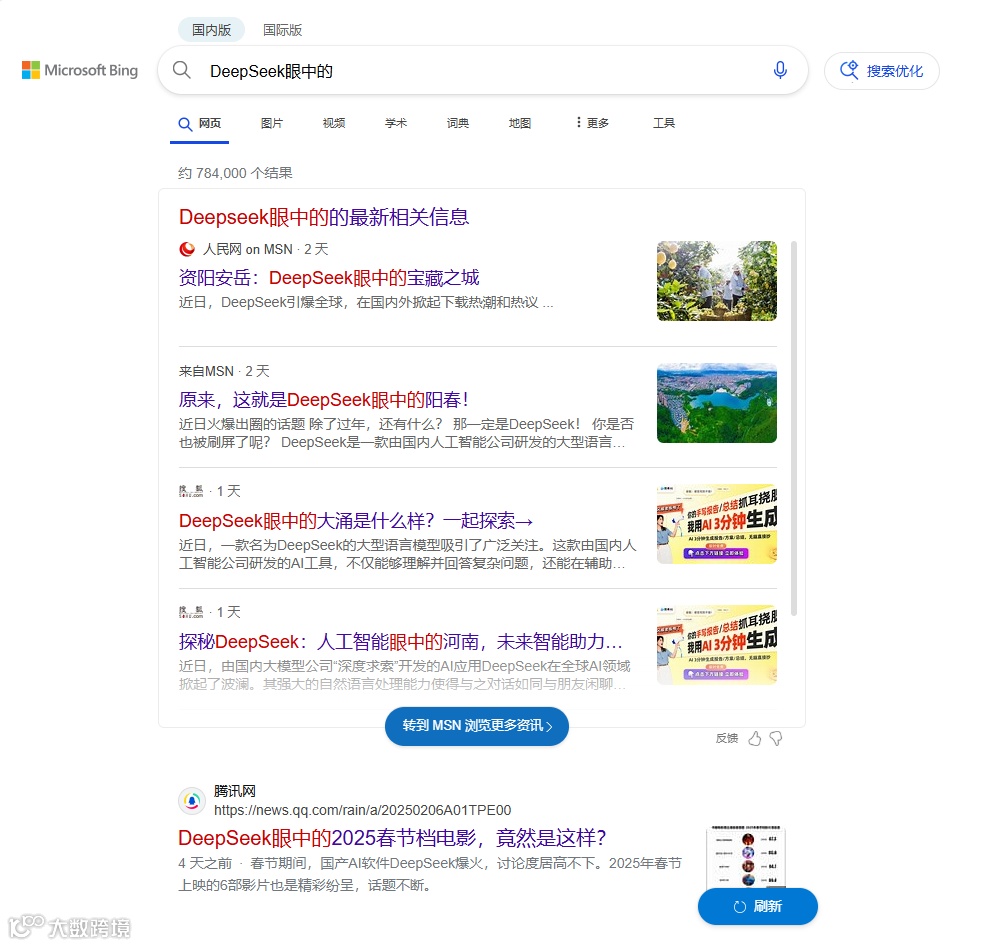Image resolution: width=1003 pixels, height=946 pixels.
Task: Click the aerial lake landscape thumbnail
Action: coord(716,403)
